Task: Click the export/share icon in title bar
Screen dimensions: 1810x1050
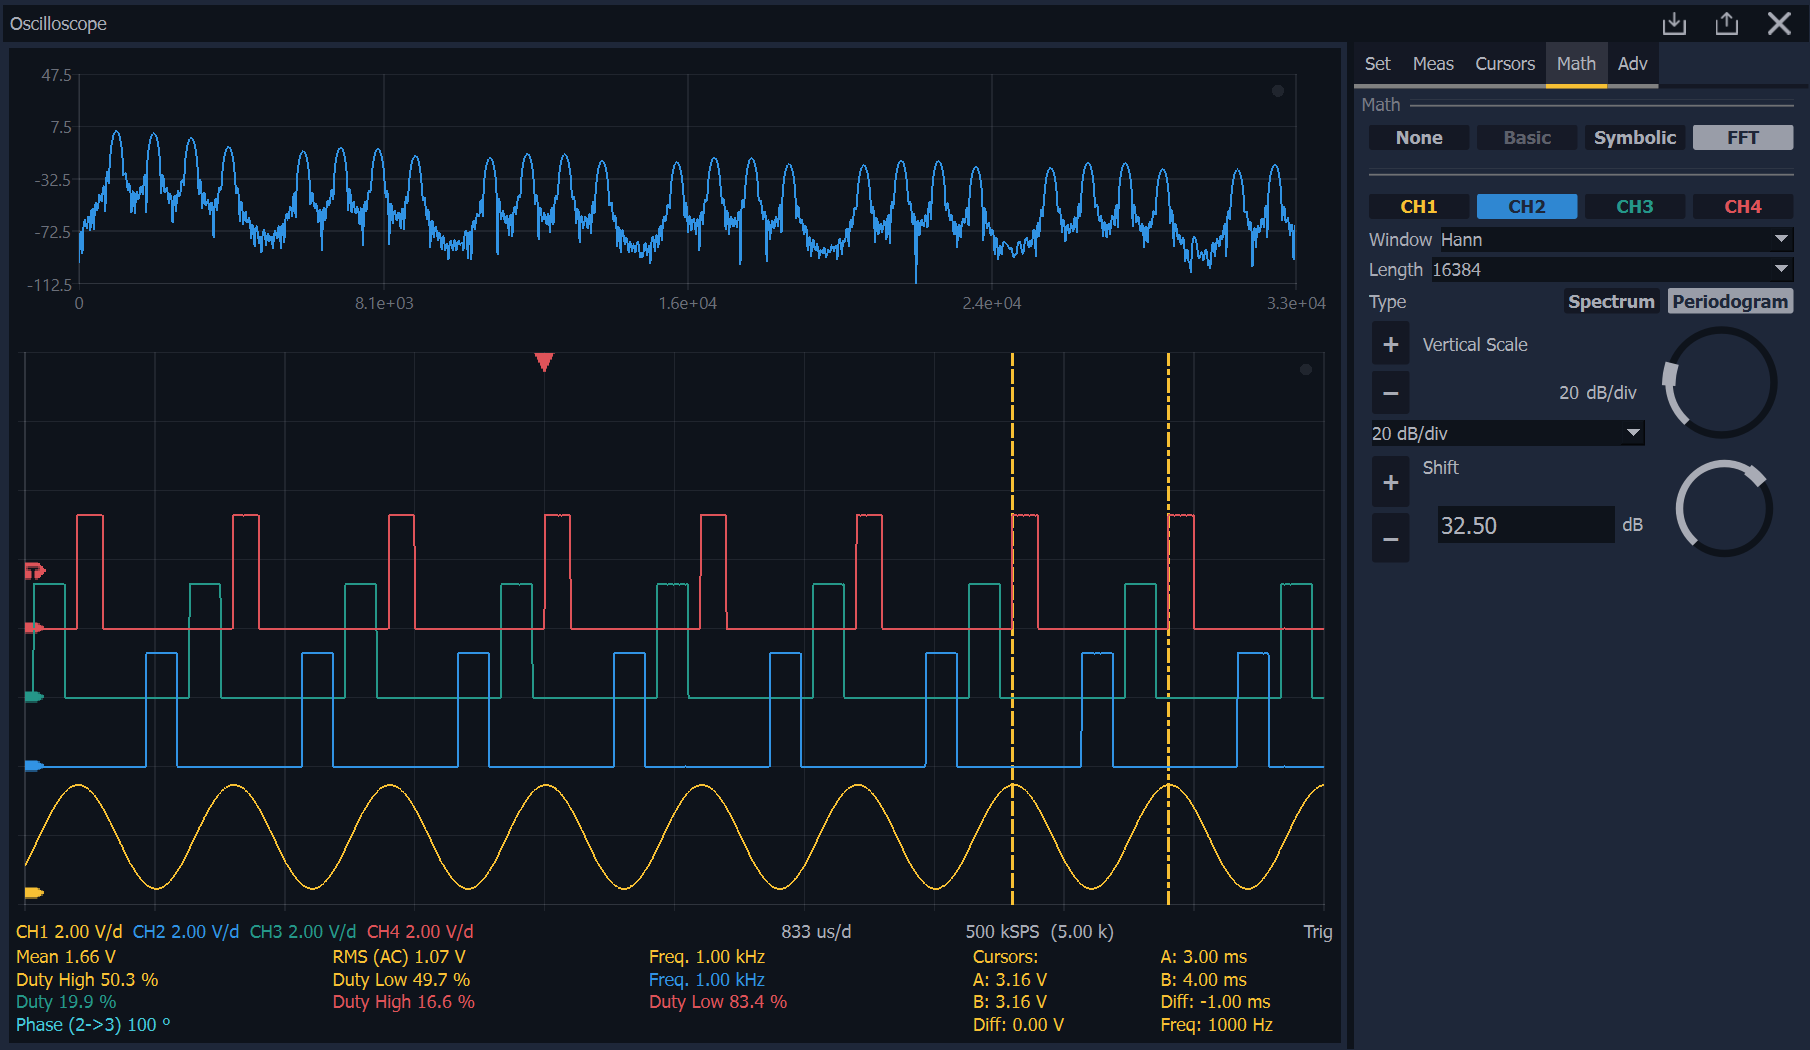Action: (1727, 23)
